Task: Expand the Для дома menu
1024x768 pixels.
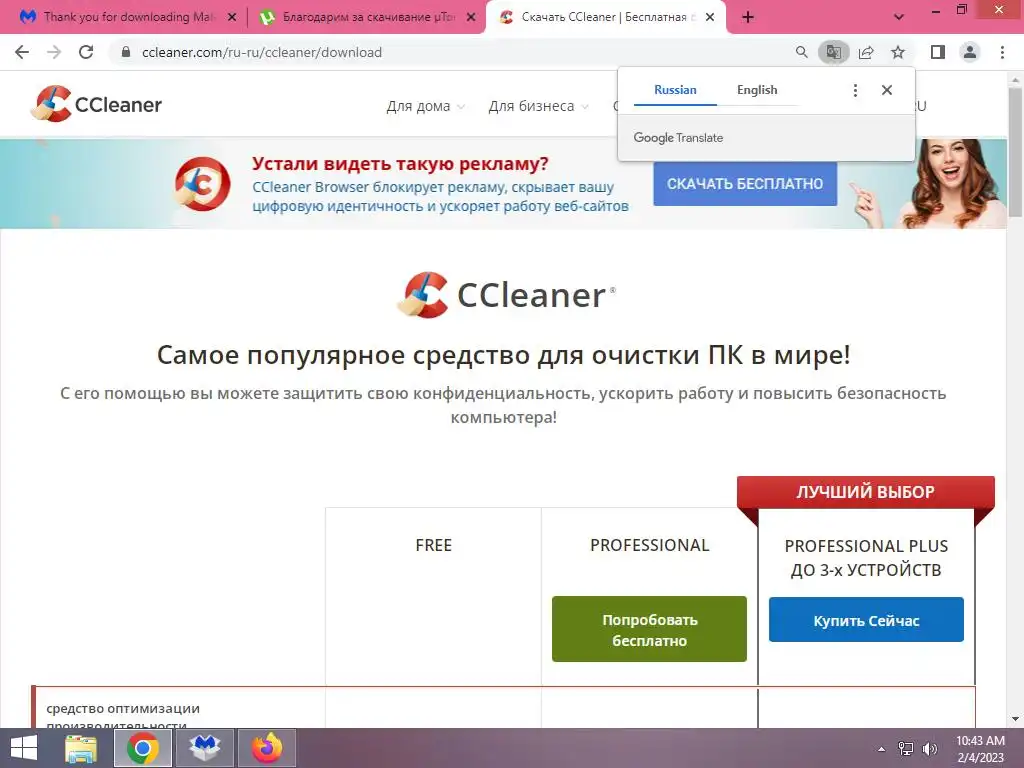Action: tap(425, 106)
